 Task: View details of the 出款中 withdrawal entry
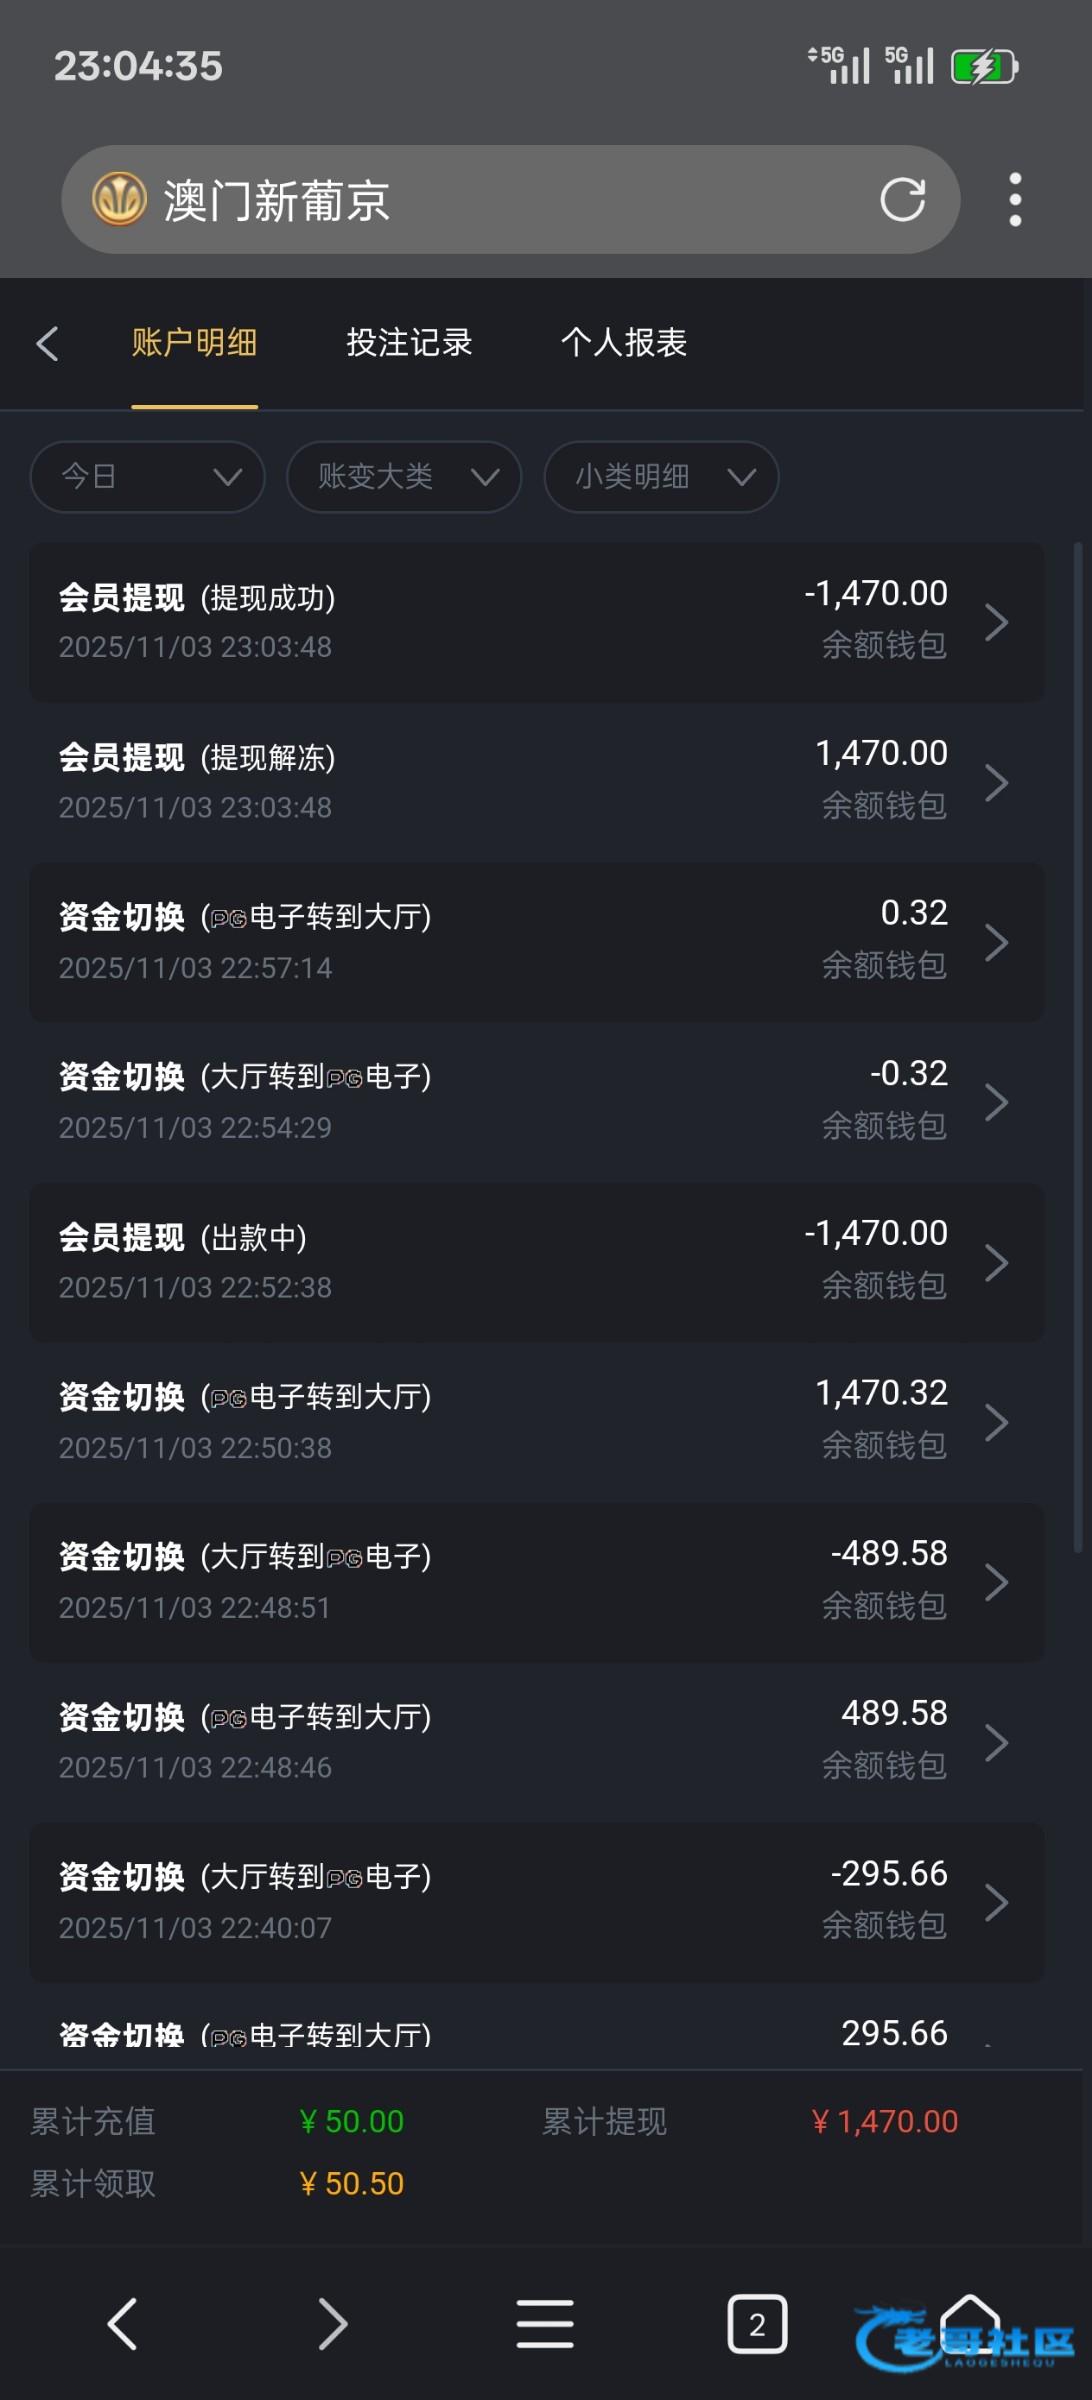coord(536,1262)
